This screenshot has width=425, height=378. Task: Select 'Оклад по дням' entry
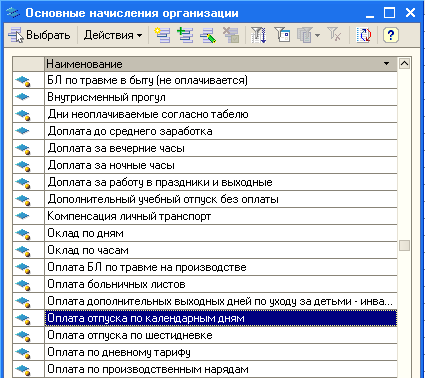point(221,233)
